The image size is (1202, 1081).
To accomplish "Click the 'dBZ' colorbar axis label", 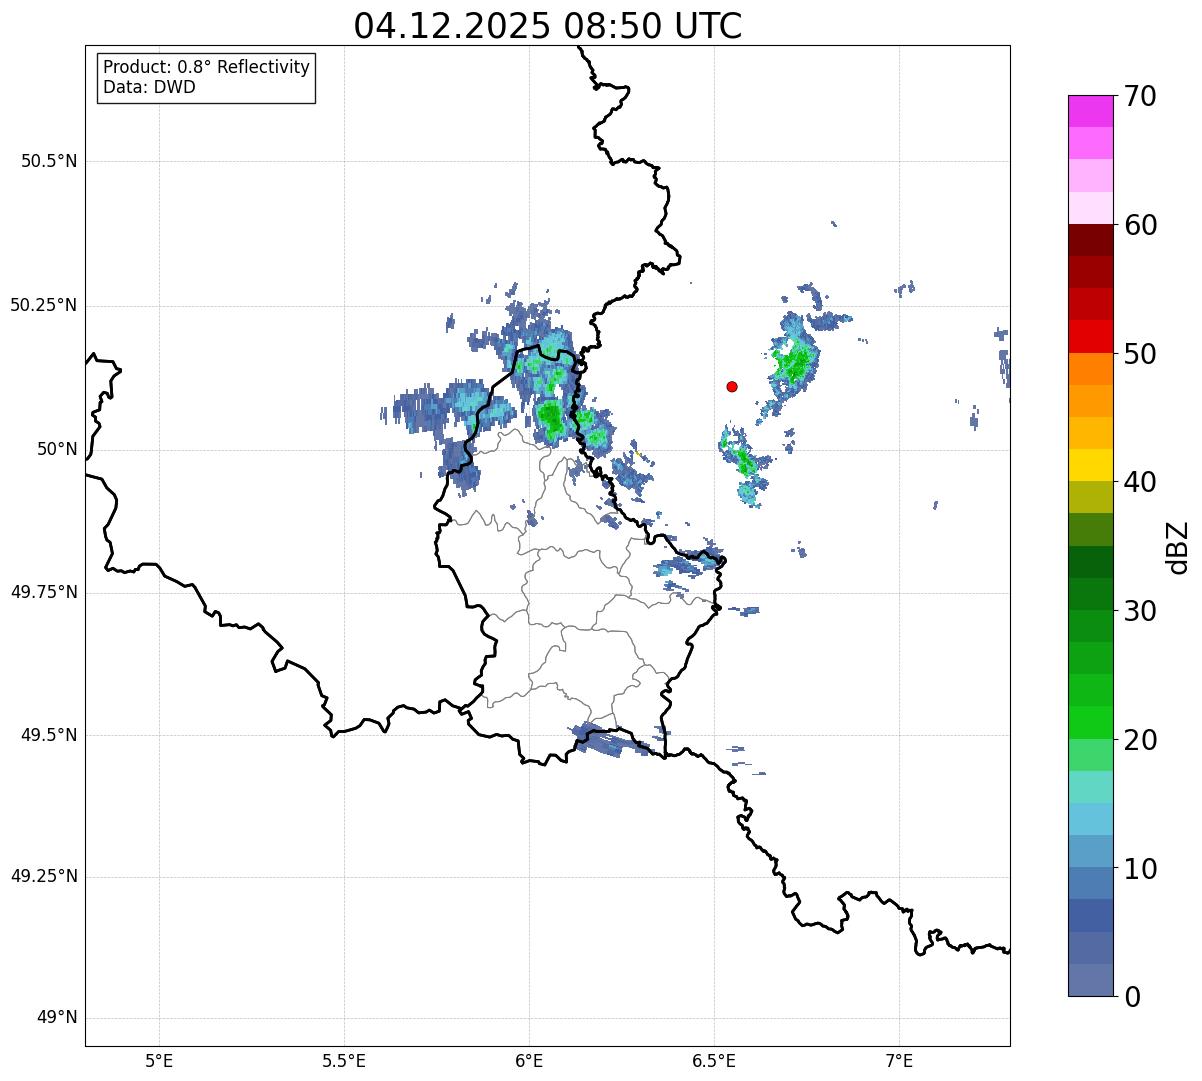I will tap(1177, 546).
